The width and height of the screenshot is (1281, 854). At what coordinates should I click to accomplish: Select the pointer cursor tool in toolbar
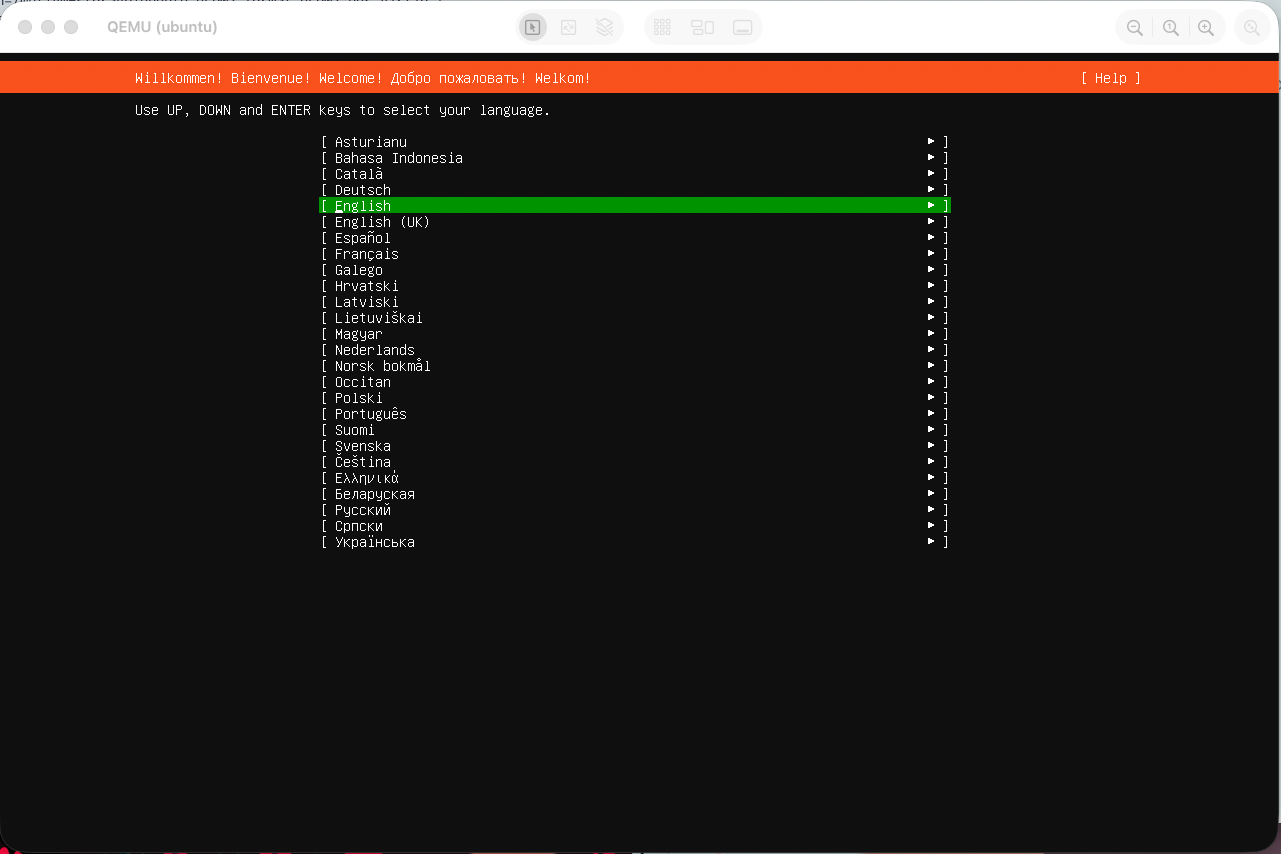point(533,28)
